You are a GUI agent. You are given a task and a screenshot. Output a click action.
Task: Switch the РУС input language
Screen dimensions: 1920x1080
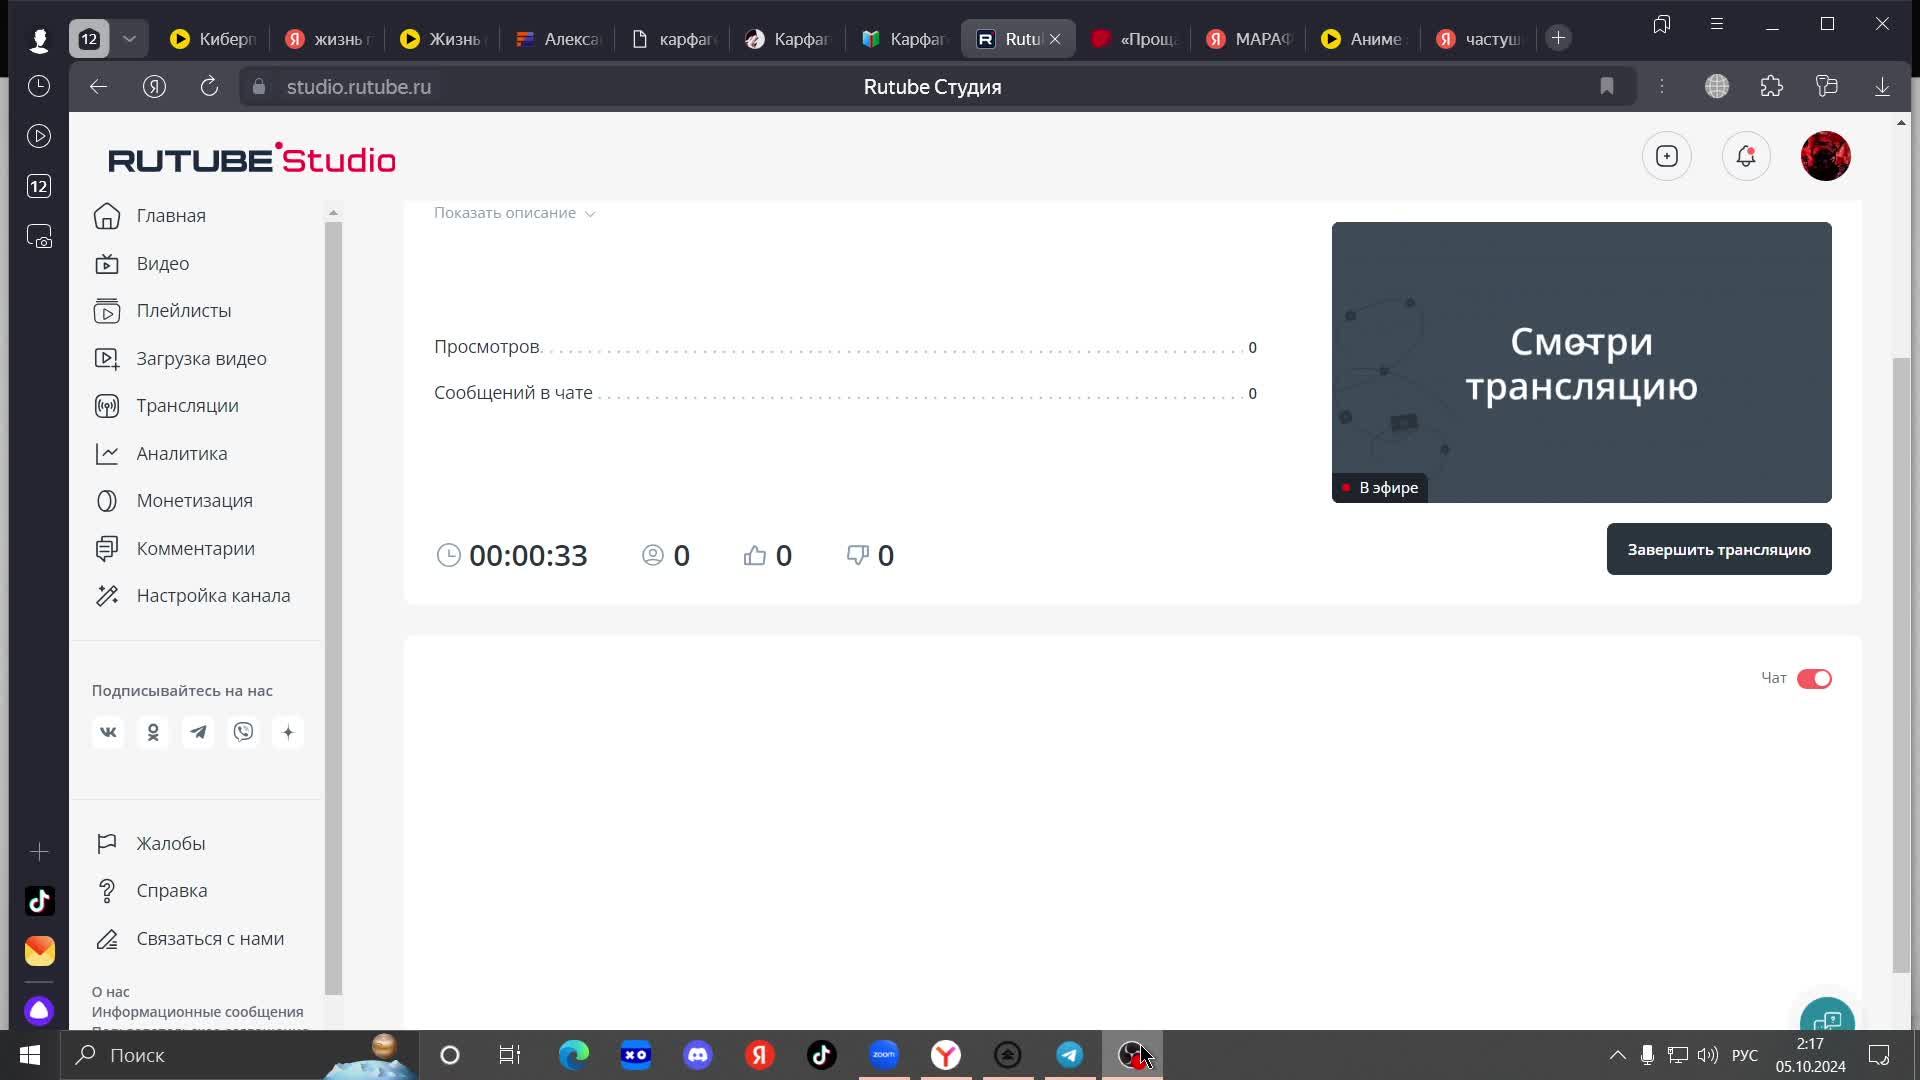(x=1745, y=1055)
